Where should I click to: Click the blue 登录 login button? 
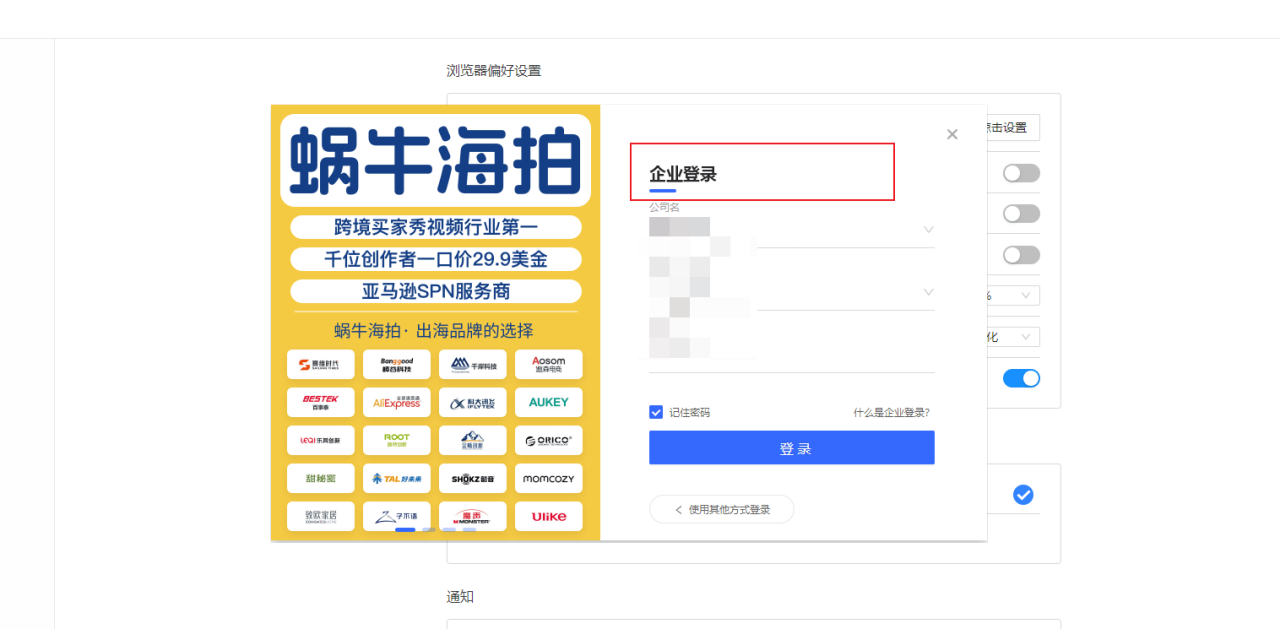(792, 448)
